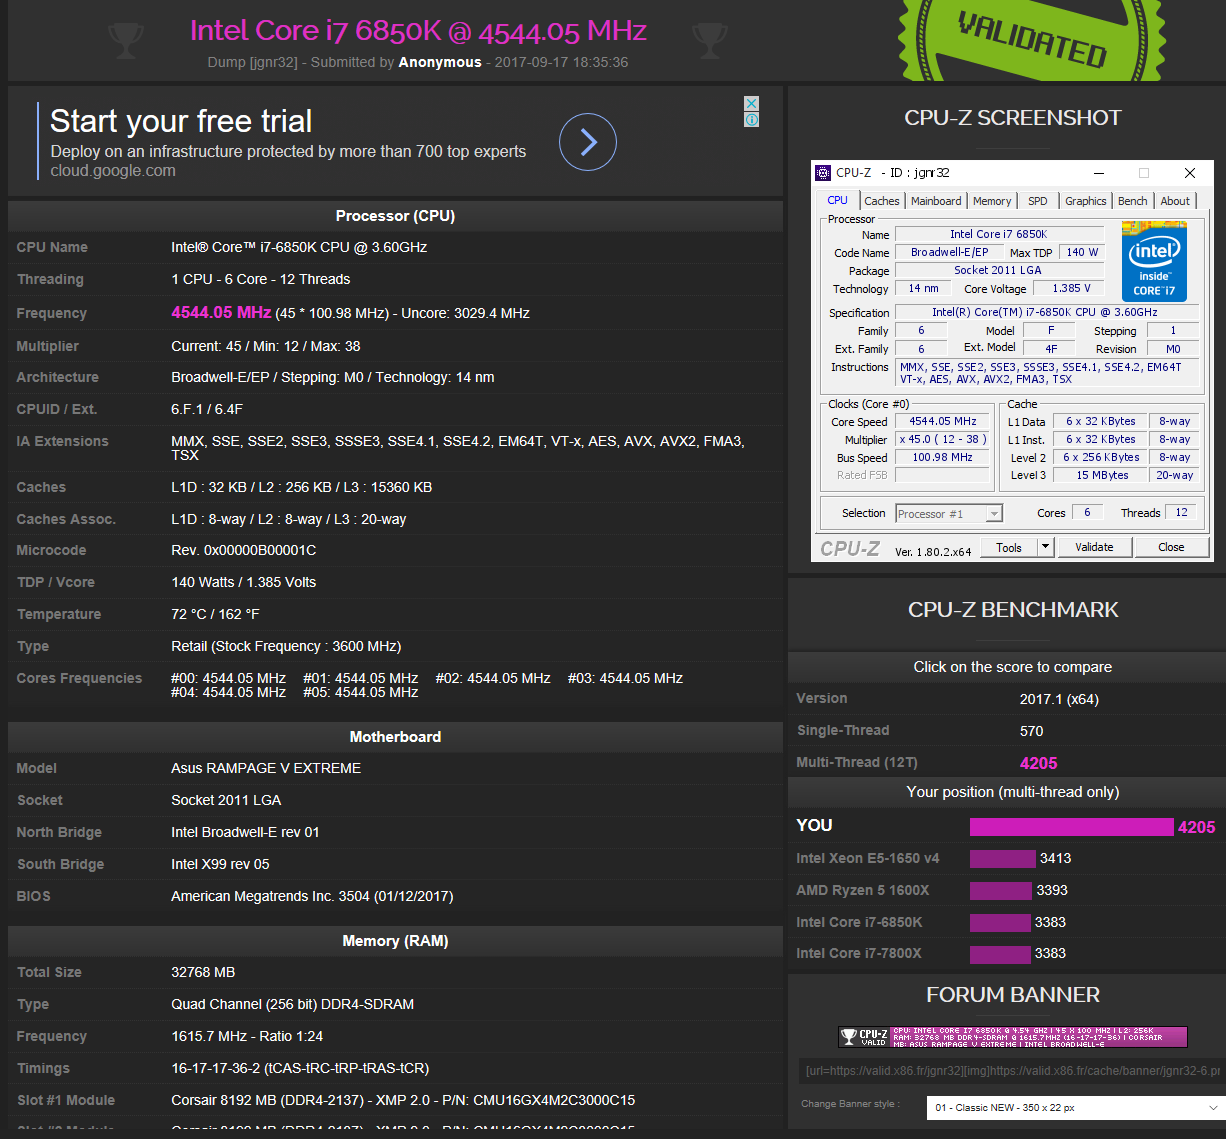Click the 140 Watts / 1.385 Volts value
This screenshot has width=1226, height=1139.
(243, 582)
